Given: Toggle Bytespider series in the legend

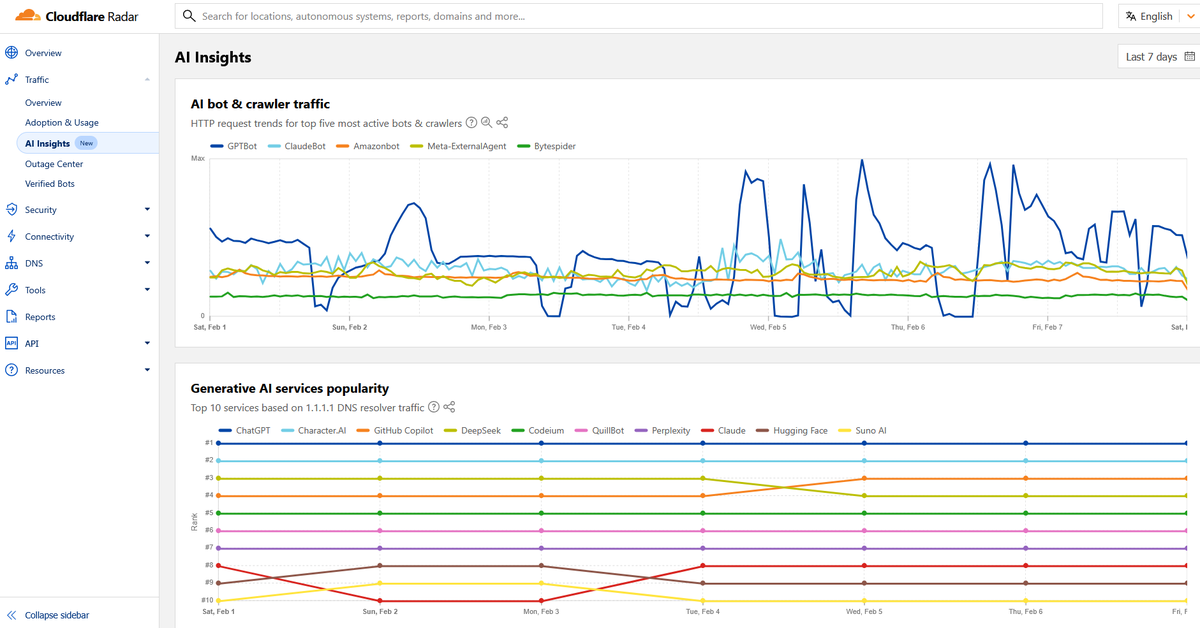Looking at the screenshot, I should [x=547, y=146].
